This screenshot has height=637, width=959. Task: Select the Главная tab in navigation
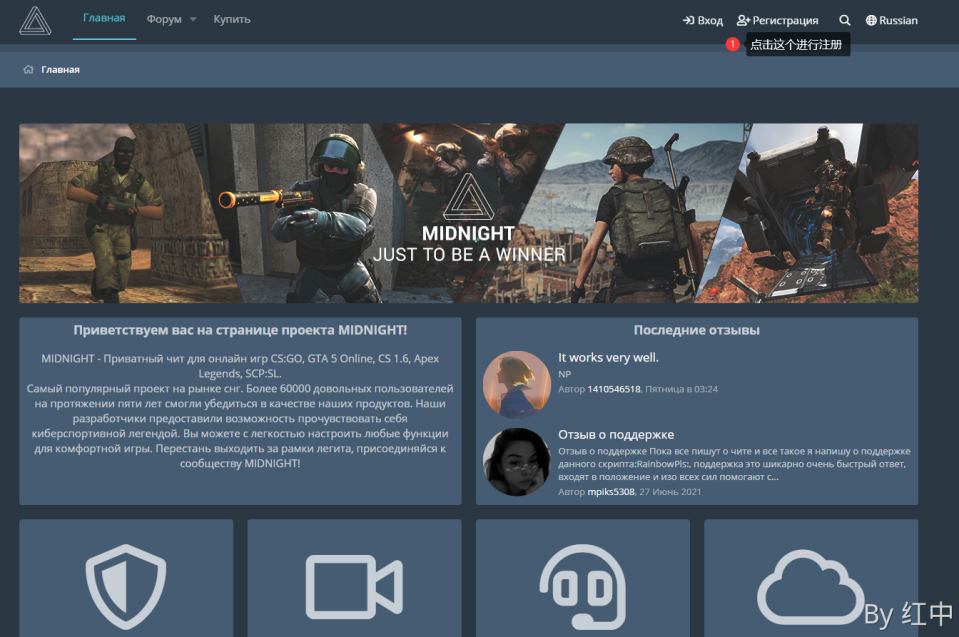[104, 19]
